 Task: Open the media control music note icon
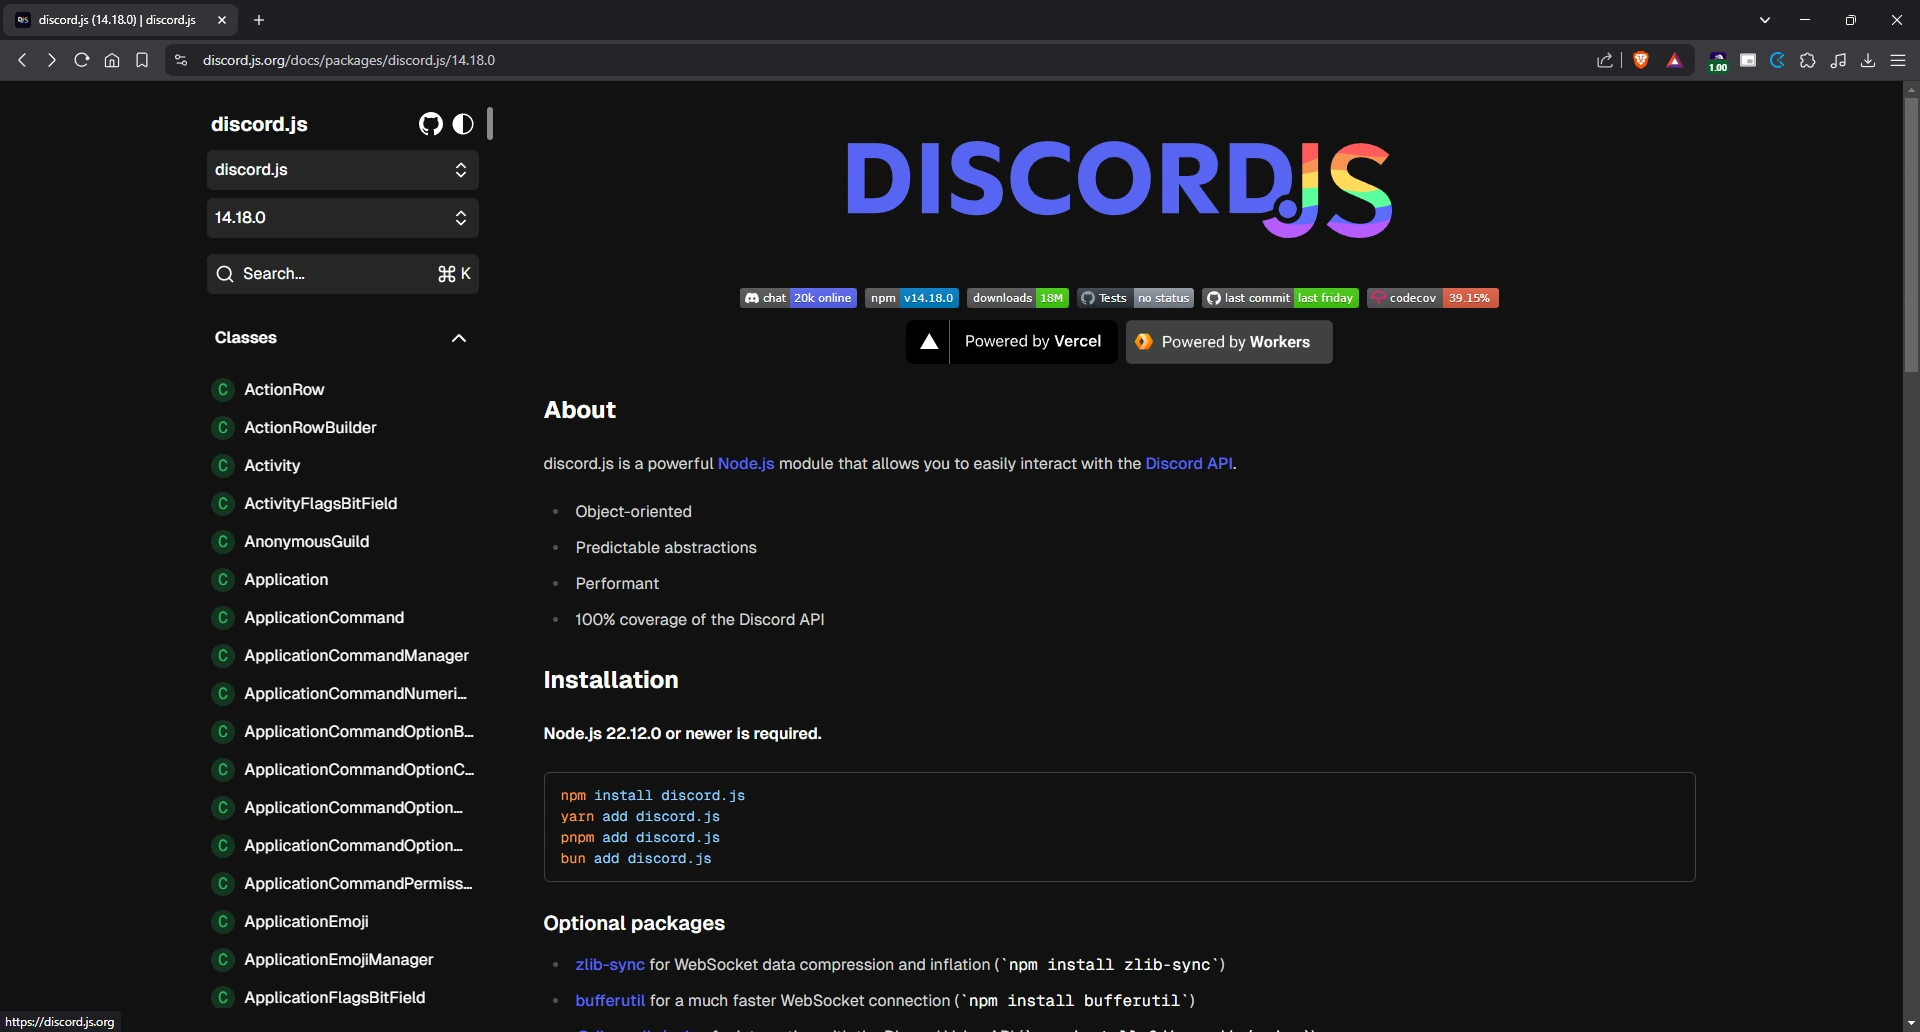point(1838,60)
